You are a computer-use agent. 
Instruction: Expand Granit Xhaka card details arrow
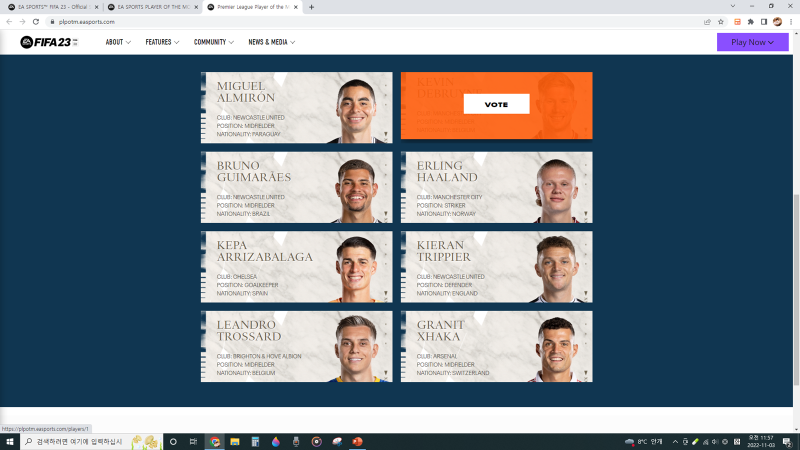click(x=586, y=373)
